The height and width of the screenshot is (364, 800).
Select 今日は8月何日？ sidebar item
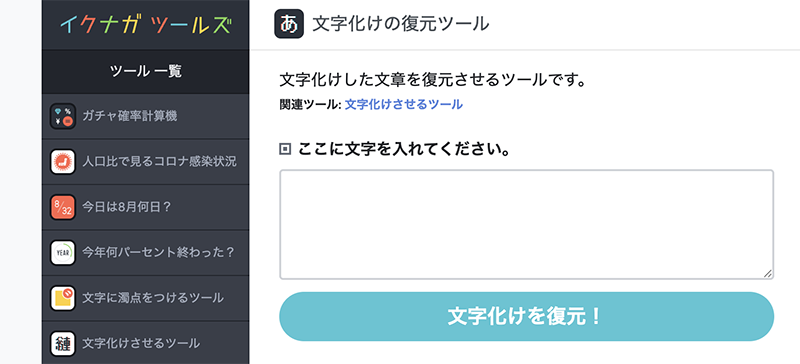(x=145, y=207)
